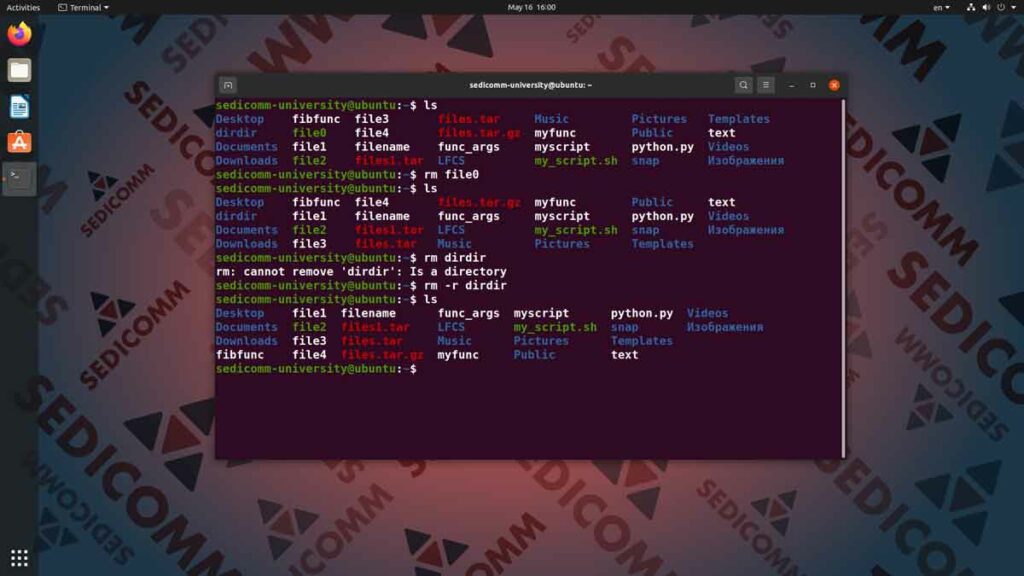Click 'my_script.sh' in the last ls listing

coord(554,327)
